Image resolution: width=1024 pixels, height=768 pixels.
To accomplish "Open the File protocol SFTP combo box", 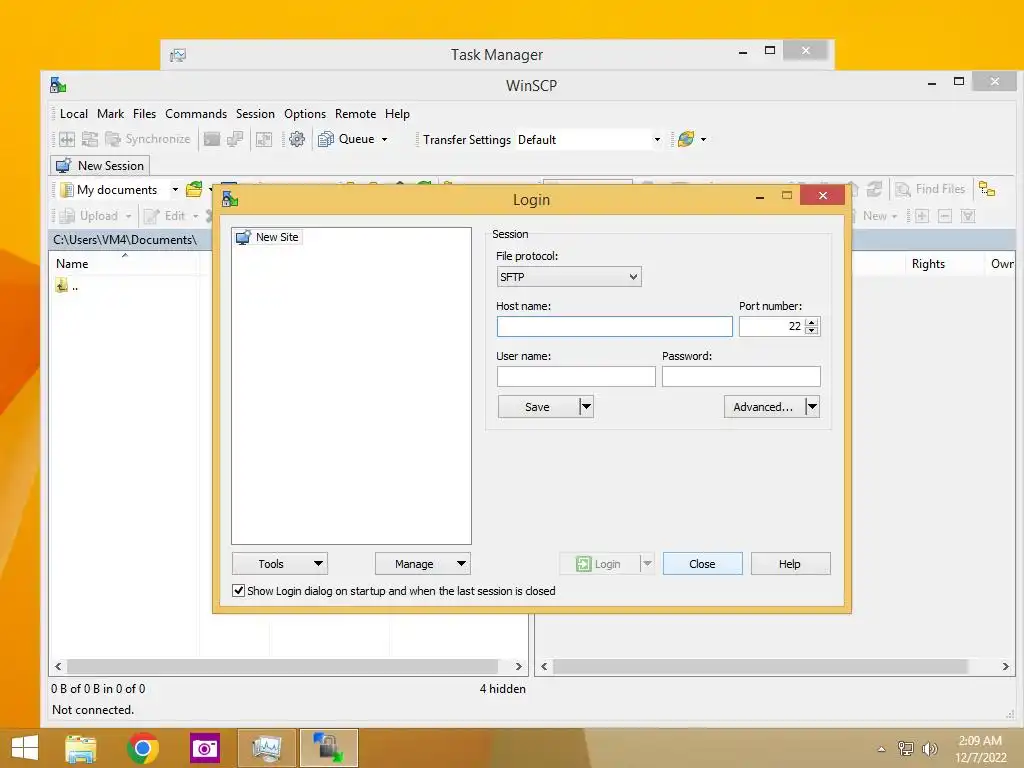I will point(569,277).
